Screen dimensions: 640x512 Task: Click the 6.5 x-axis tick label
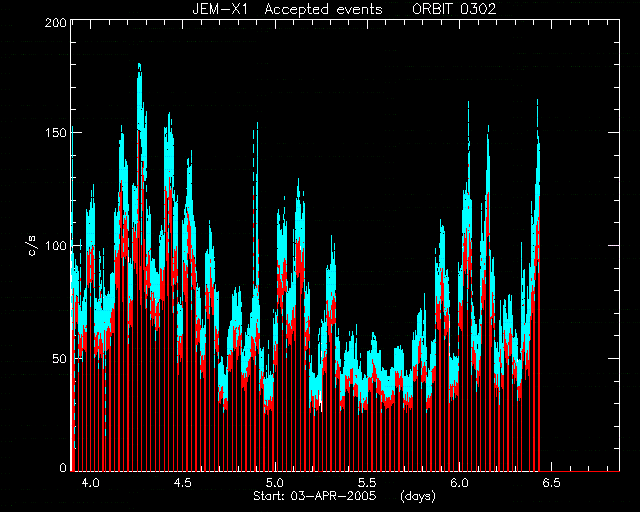[x=551, y=483]
